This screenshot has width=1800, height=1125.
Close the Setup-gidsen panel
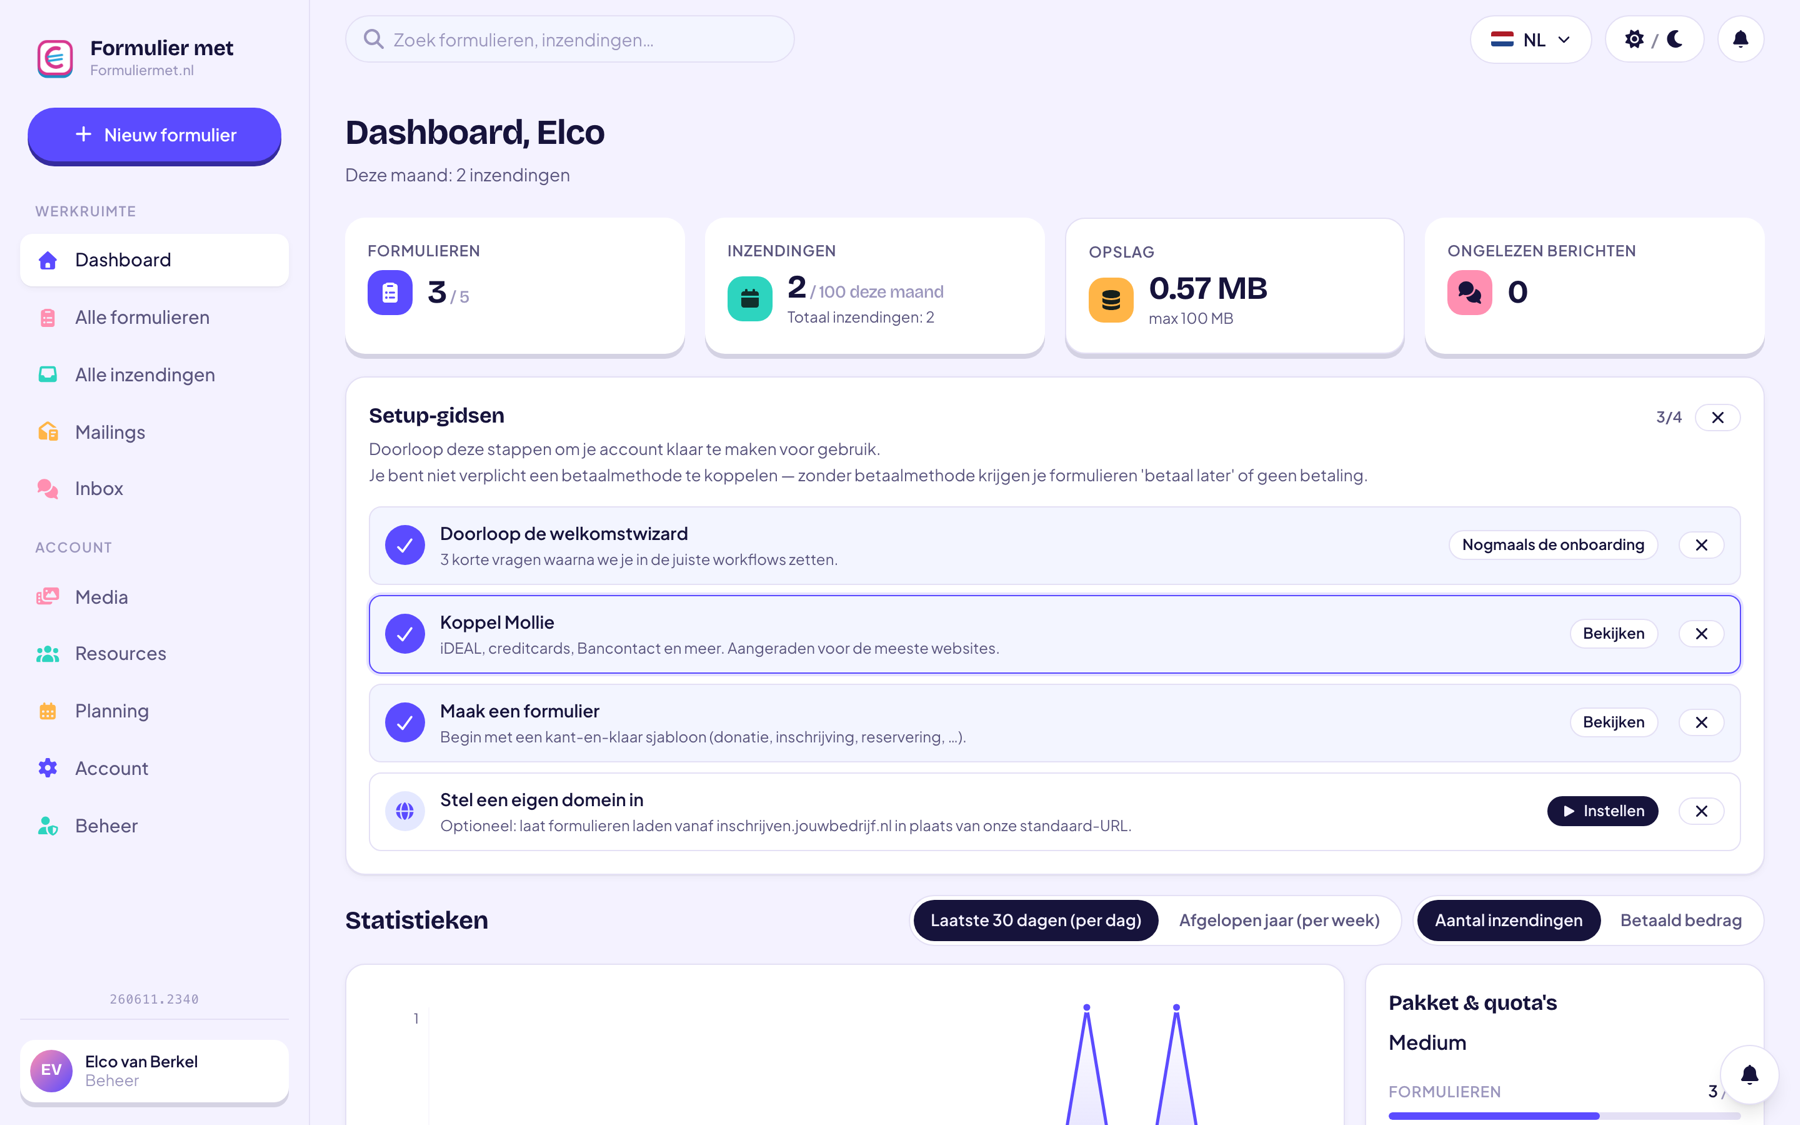[1717, 417]
